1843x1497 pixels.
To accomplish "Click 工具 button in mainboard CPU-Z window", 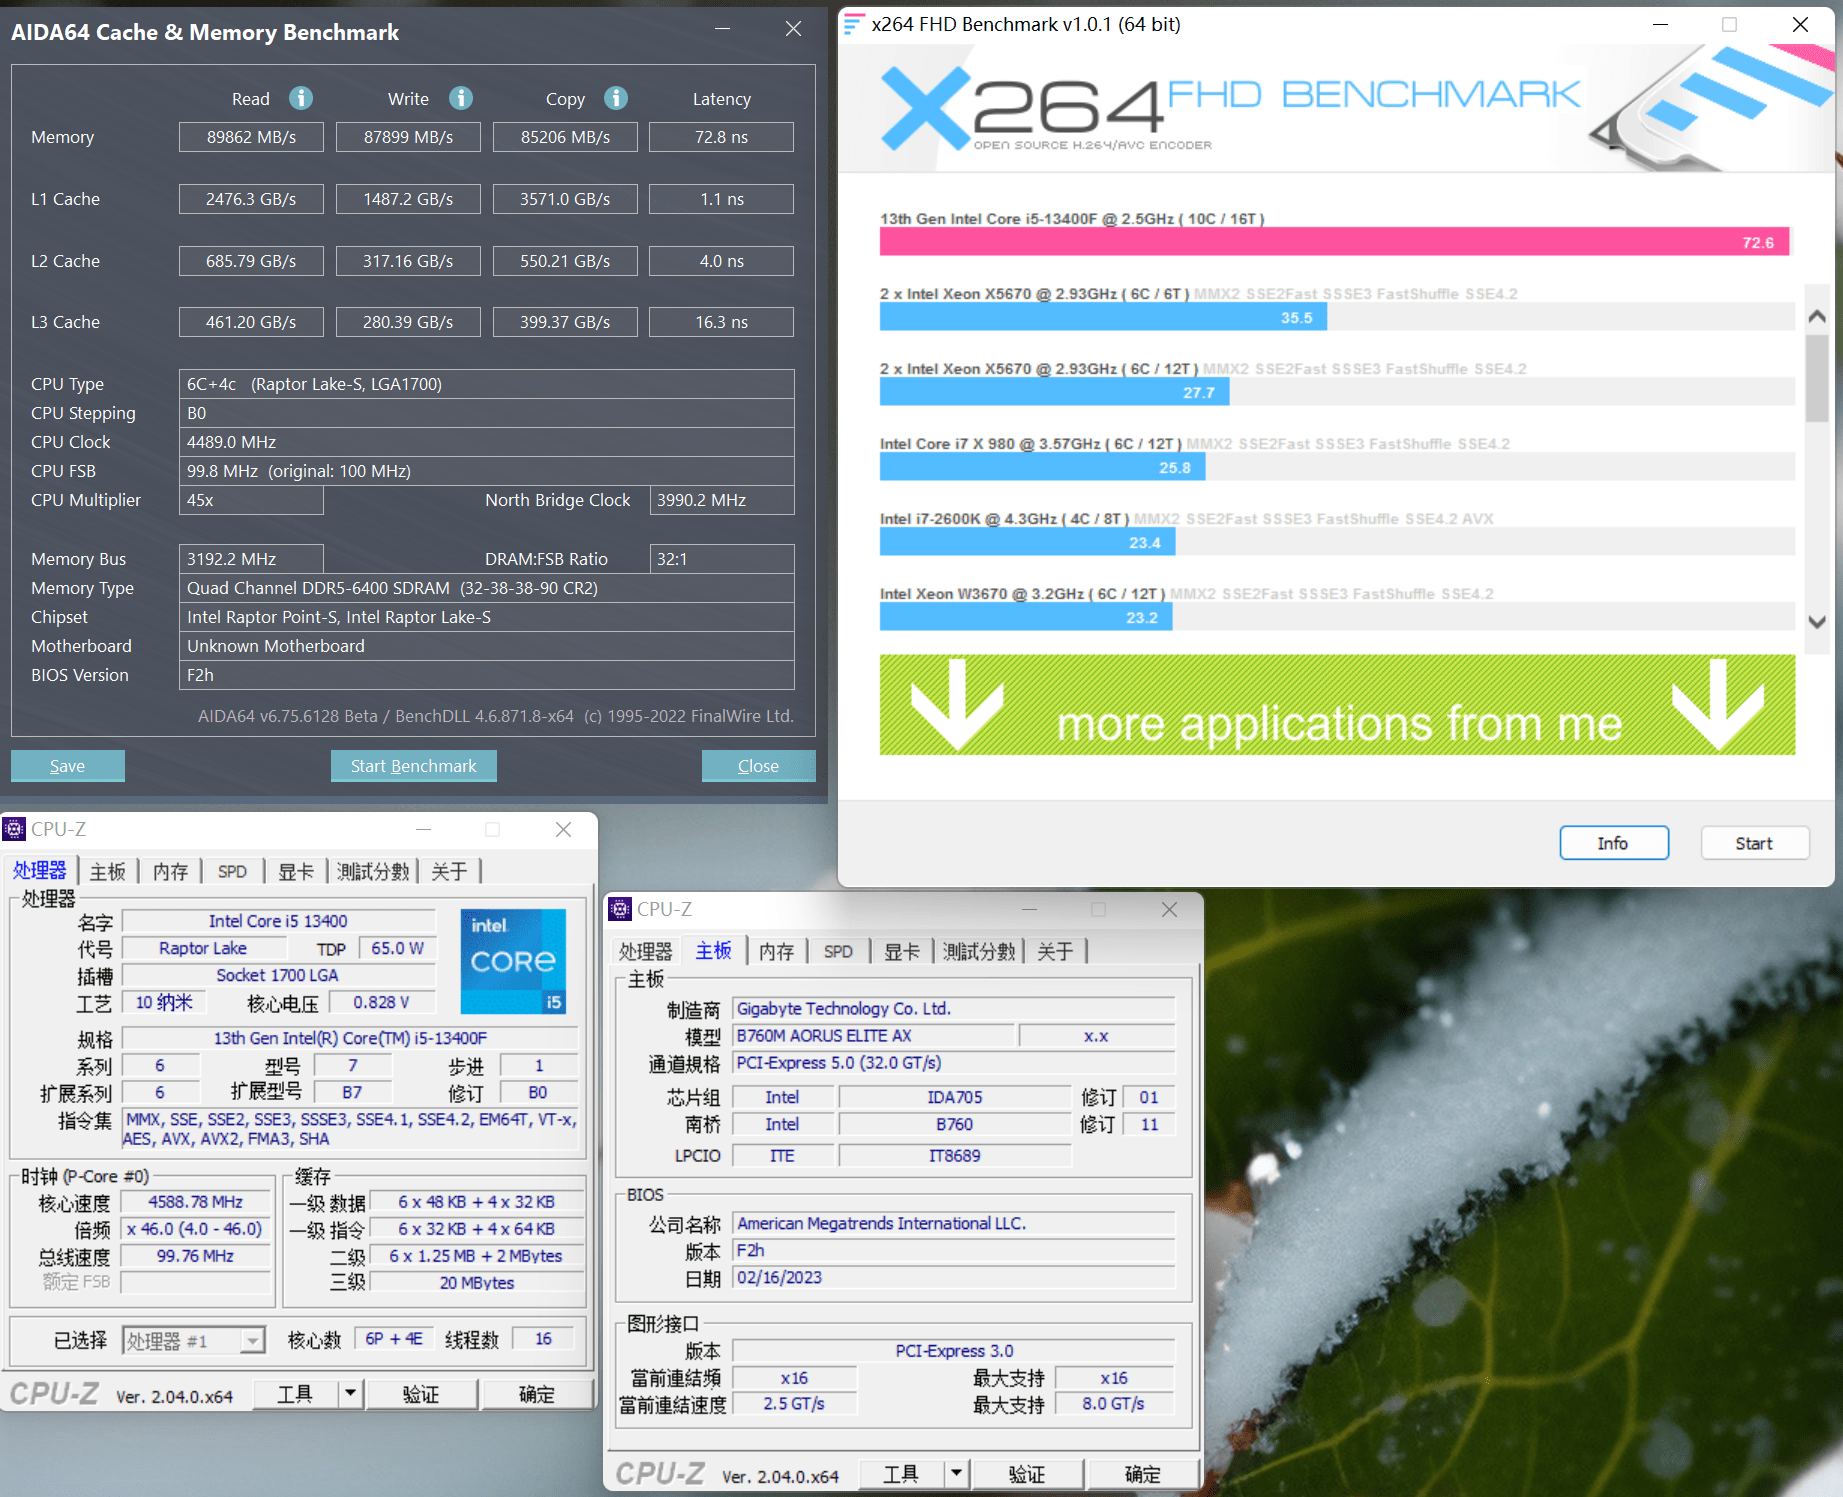I will pyautogui.click(x=901, y=1474).
